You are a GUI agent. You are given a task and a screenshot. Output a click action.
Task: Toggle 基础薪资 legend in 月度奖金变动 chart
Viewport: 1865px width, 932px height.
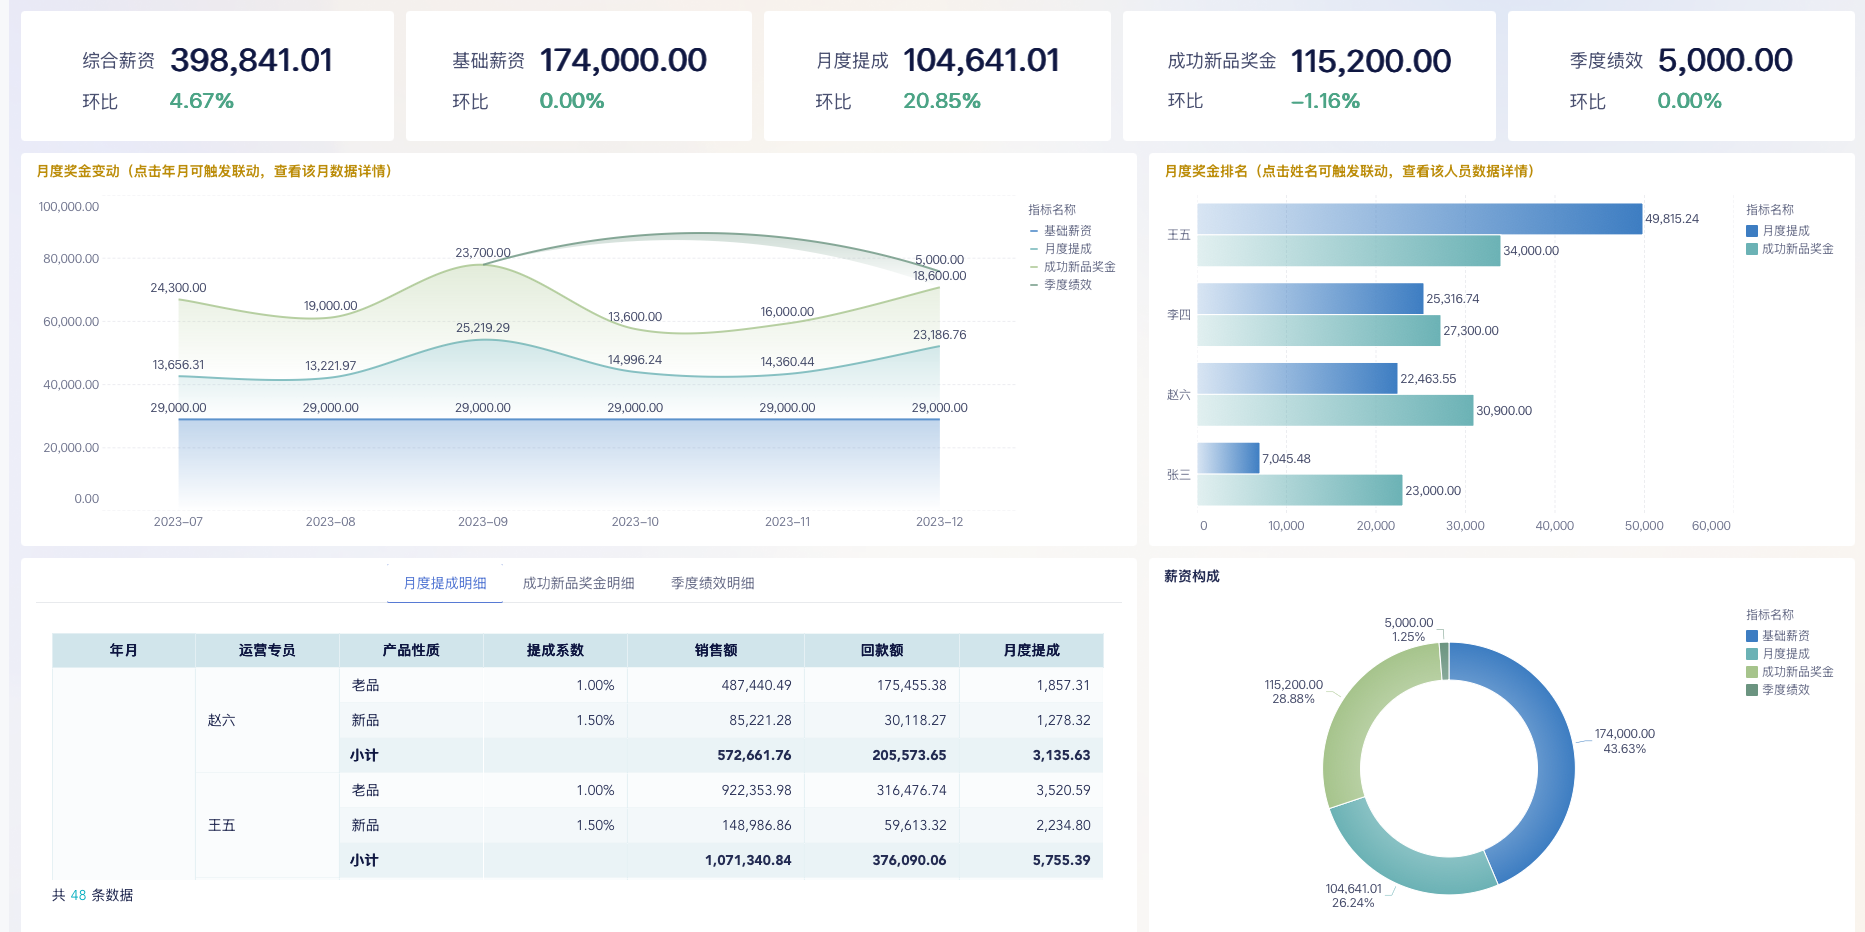[1067, 231]
